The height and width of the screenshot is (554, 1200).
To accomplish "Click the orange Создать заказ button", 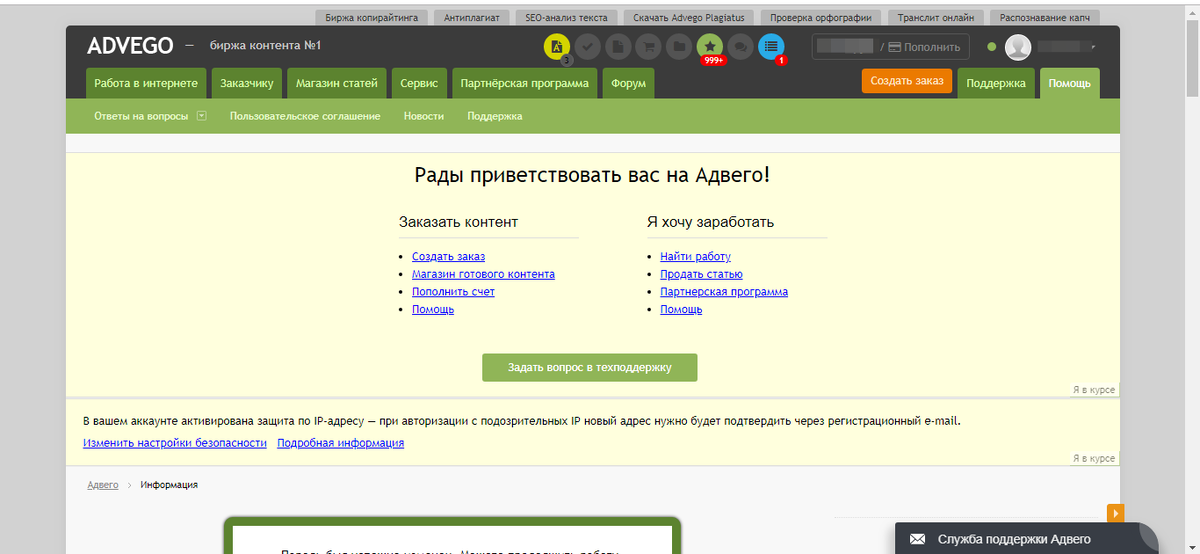I will [x=907, y=81].
